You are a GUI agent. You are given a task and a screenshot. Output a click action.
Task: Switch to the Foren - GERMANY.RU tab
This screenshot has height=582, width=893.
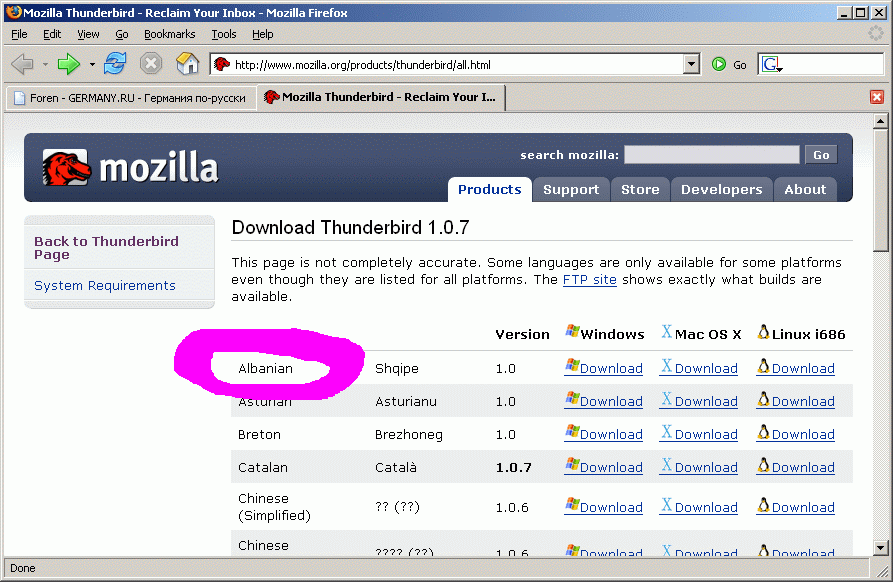pyautogui.click(x=130, y=98)
